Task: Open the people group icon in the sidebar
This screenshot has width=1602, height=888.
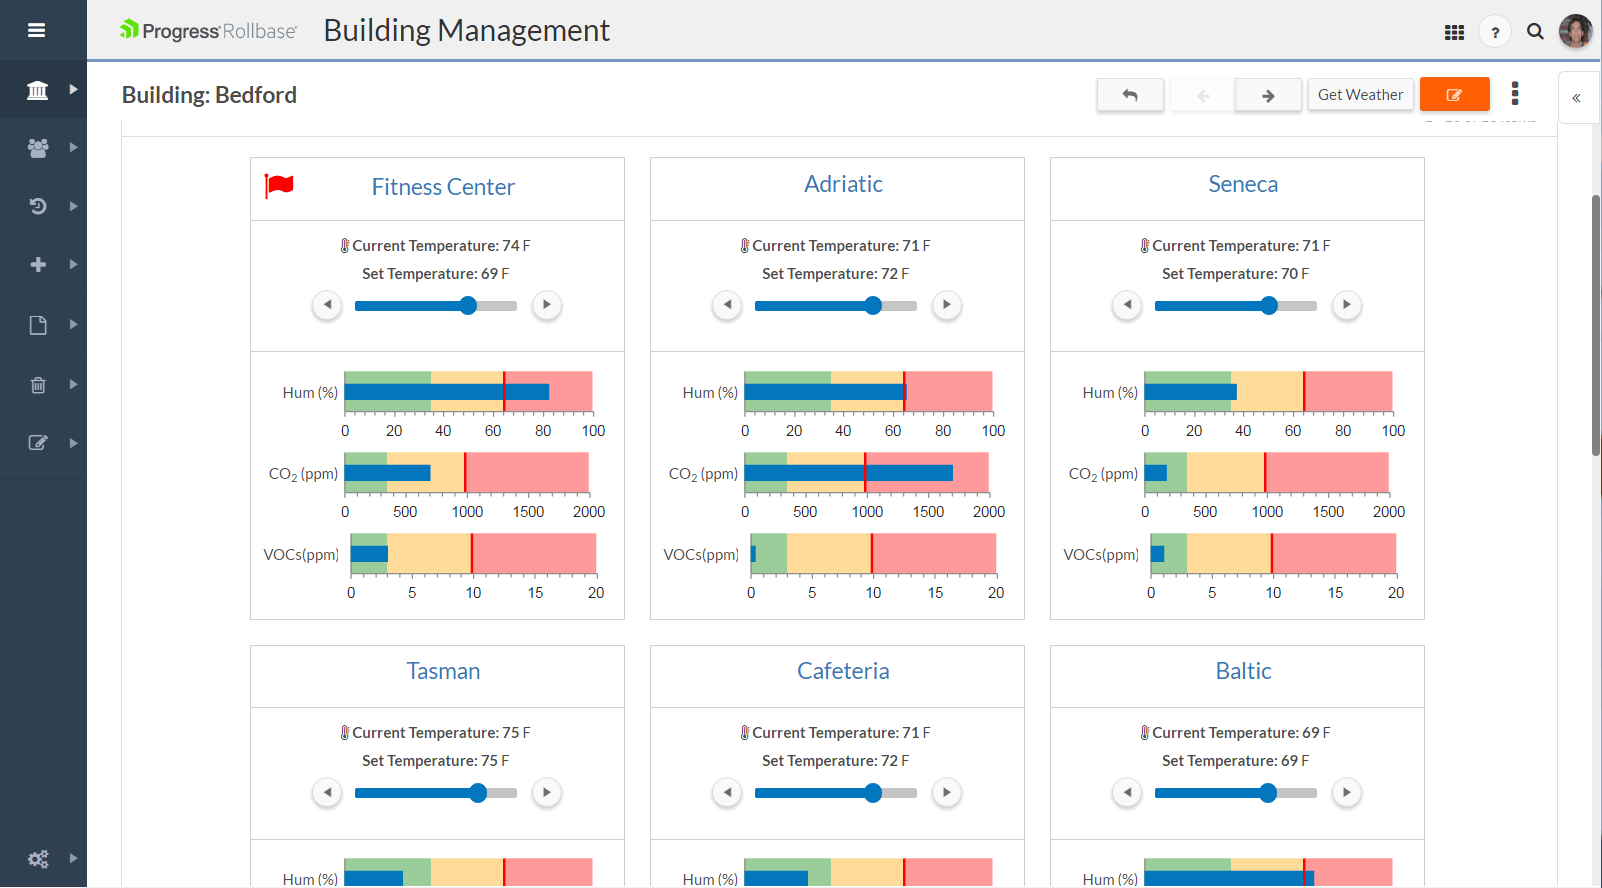Action: (38, 148)
